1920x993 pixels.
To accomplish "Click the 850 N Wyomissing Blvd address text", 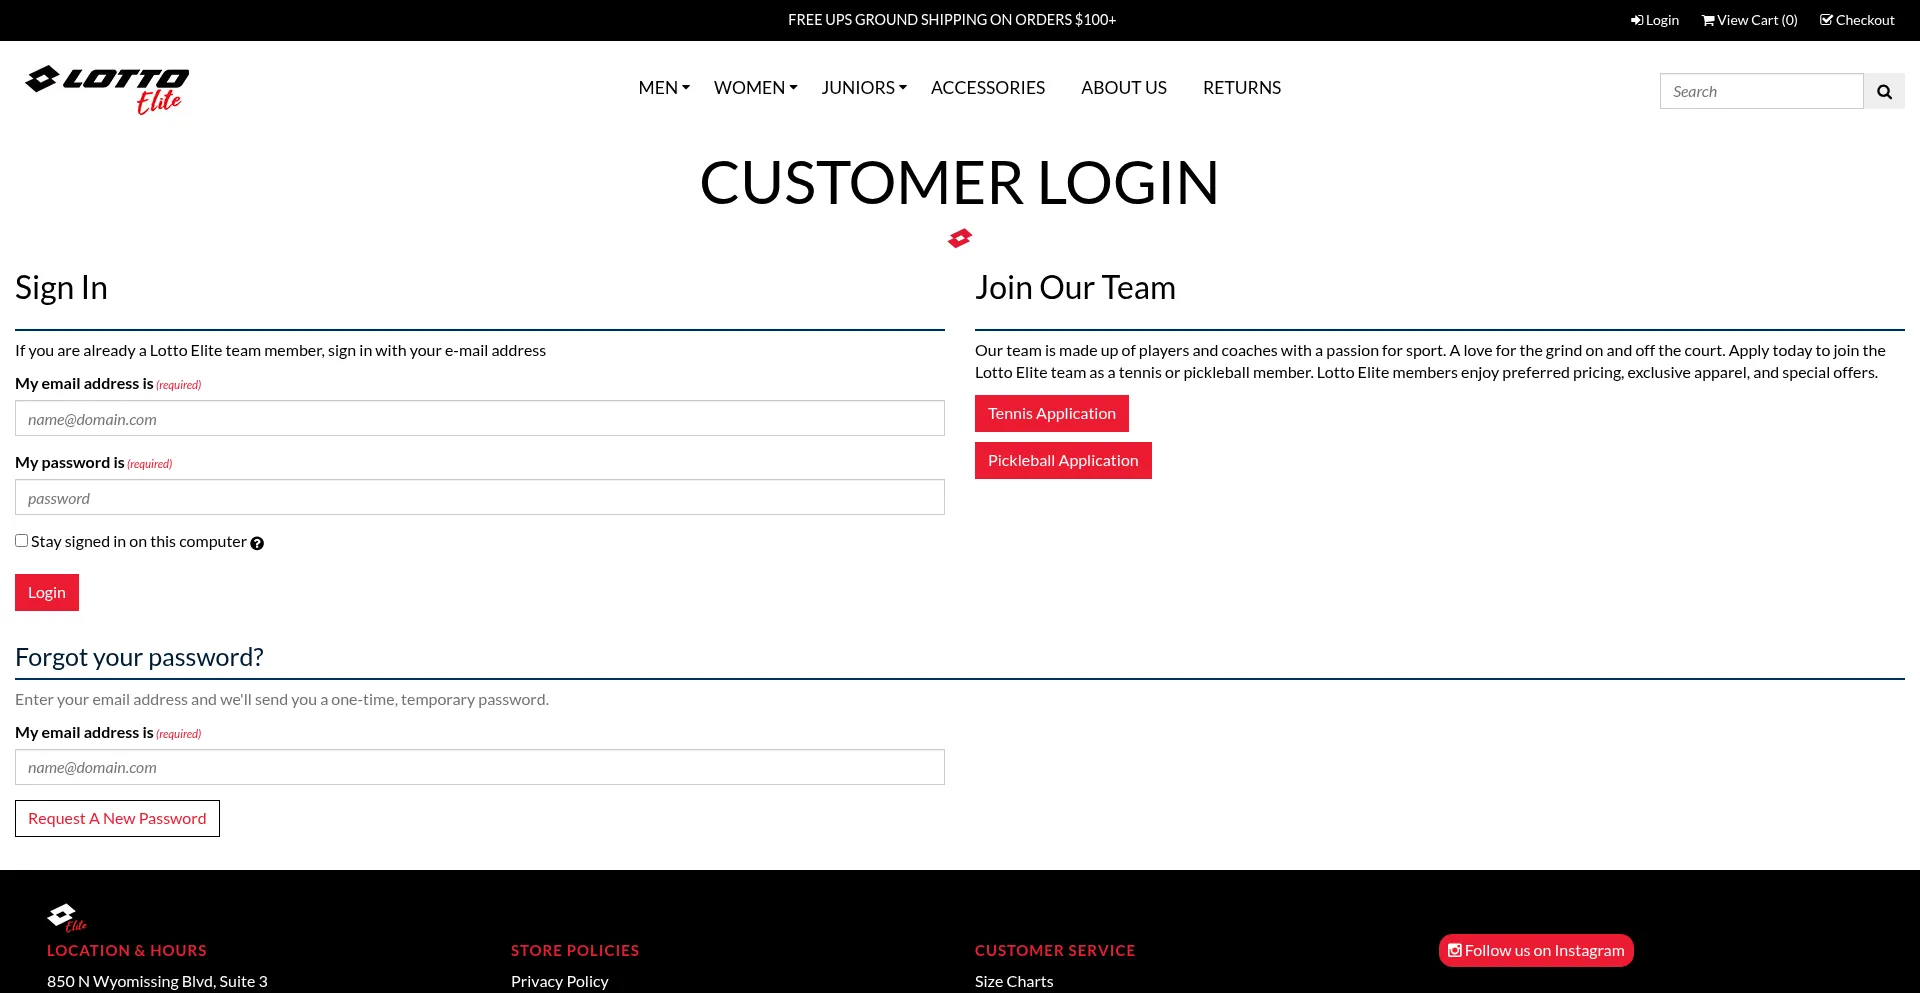I will click(x=157, y=982).
